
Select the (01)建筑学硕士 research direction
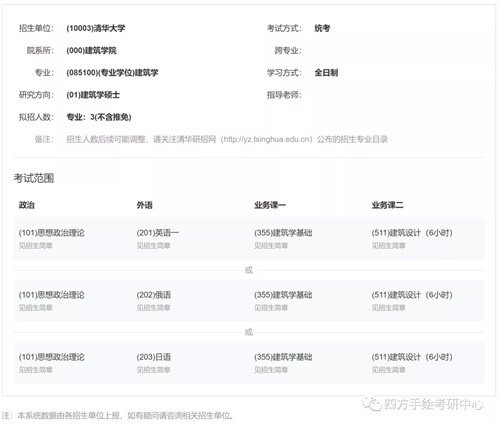click(x=93, y=95)
